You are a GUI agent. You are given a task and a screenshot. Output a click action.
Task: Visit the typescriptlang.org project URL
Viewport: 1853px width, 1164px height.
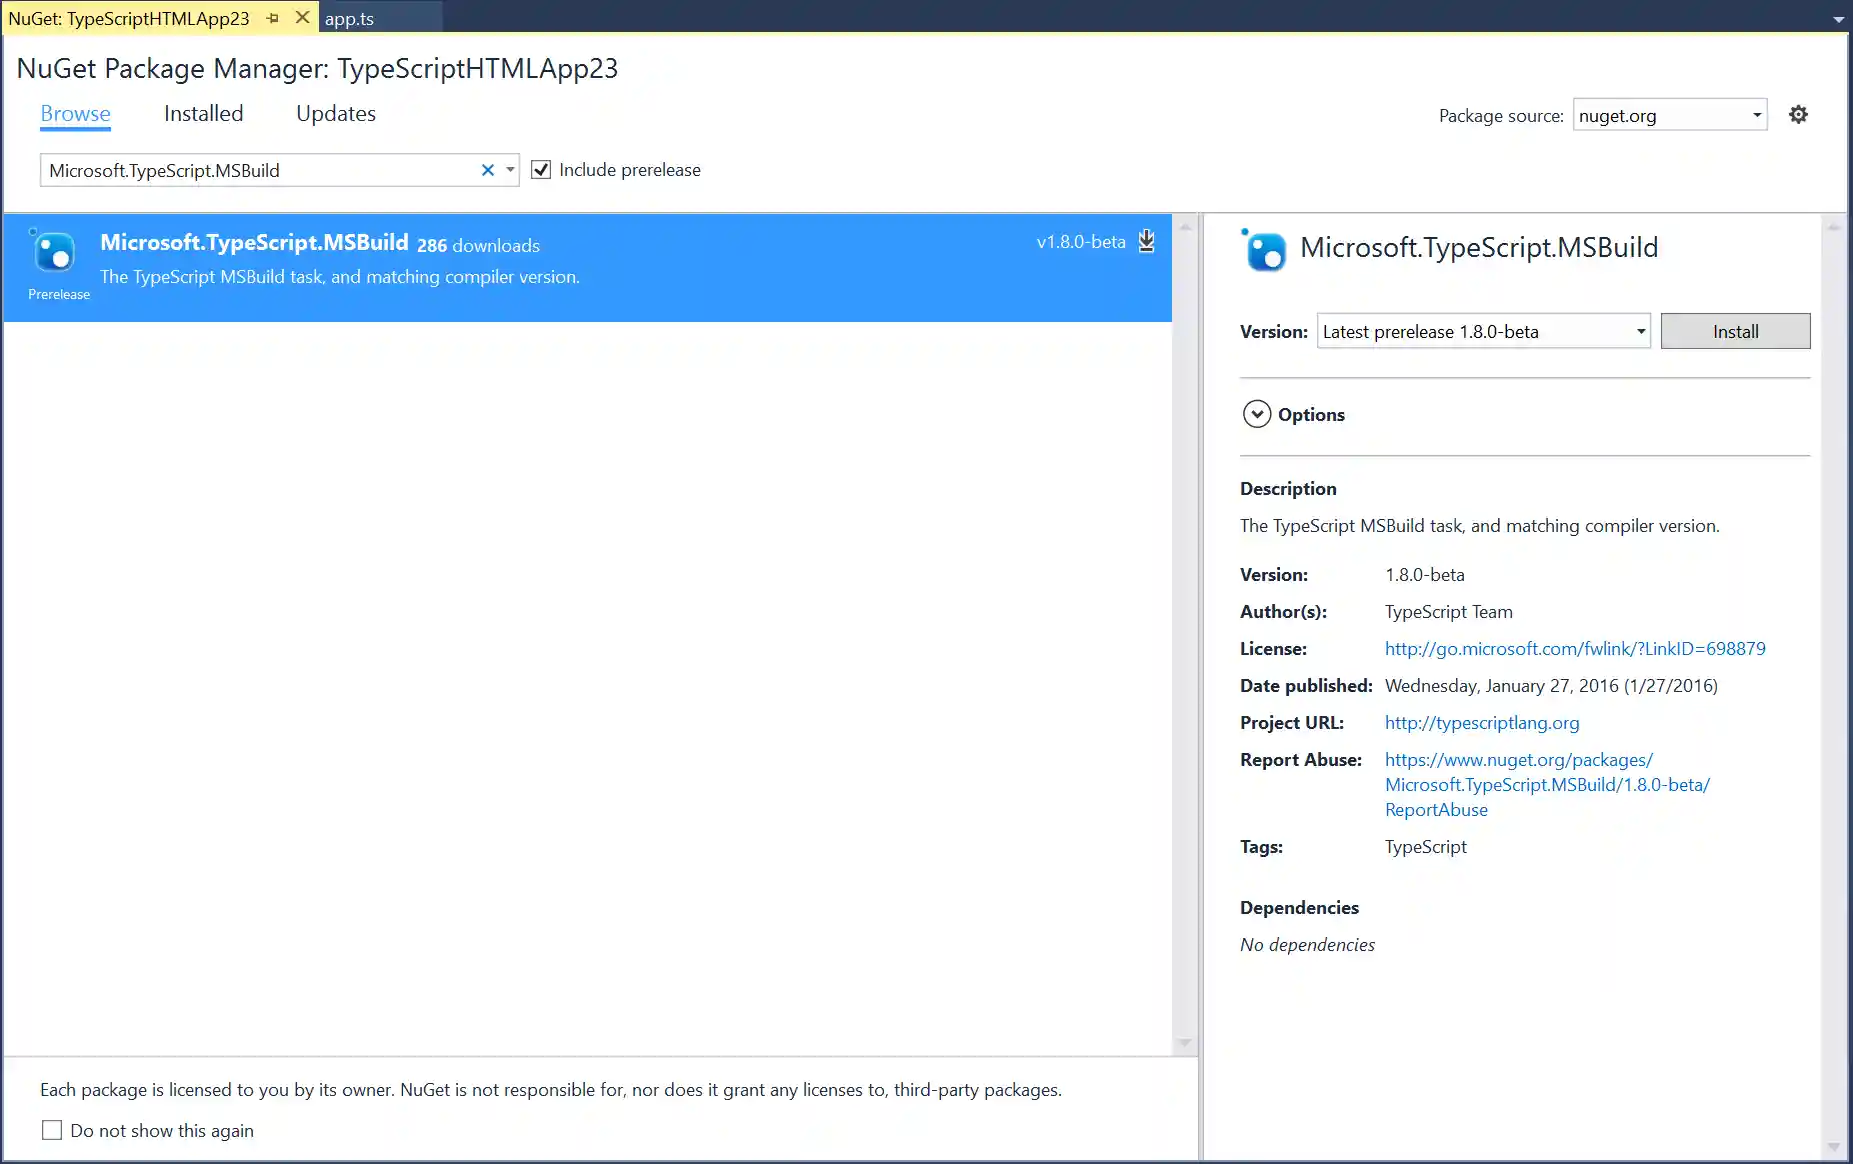(1482, 722)
